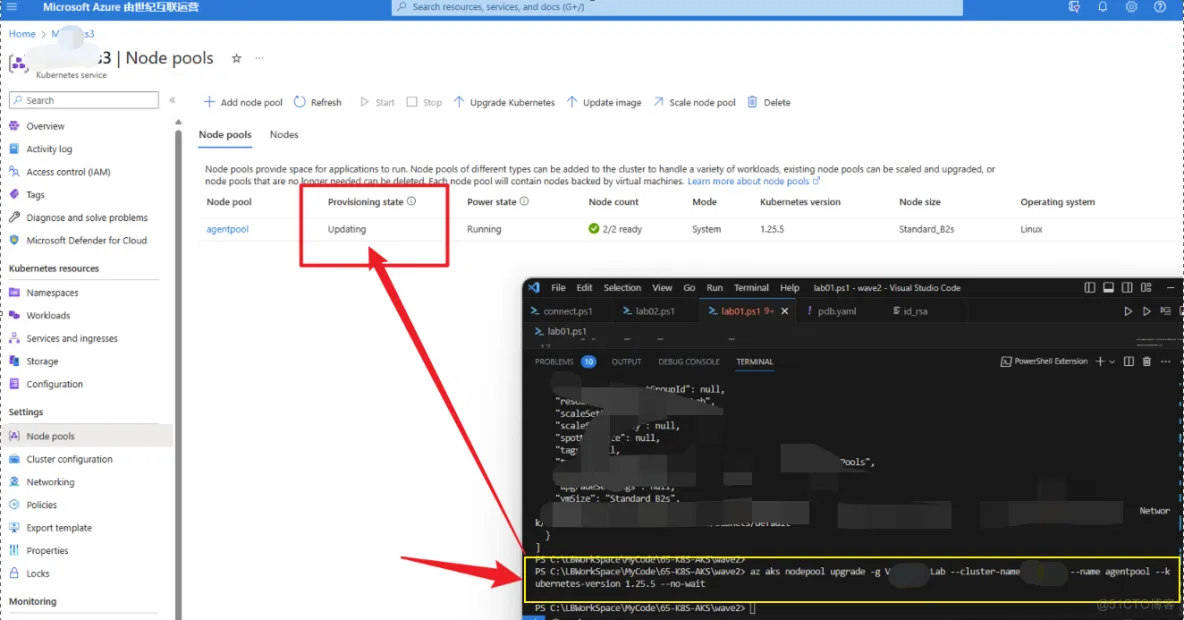The width and height of the screenshot is (1184, 620).
Task: Run the PowerShell script with play button
Action: [x=1128, y=311]
